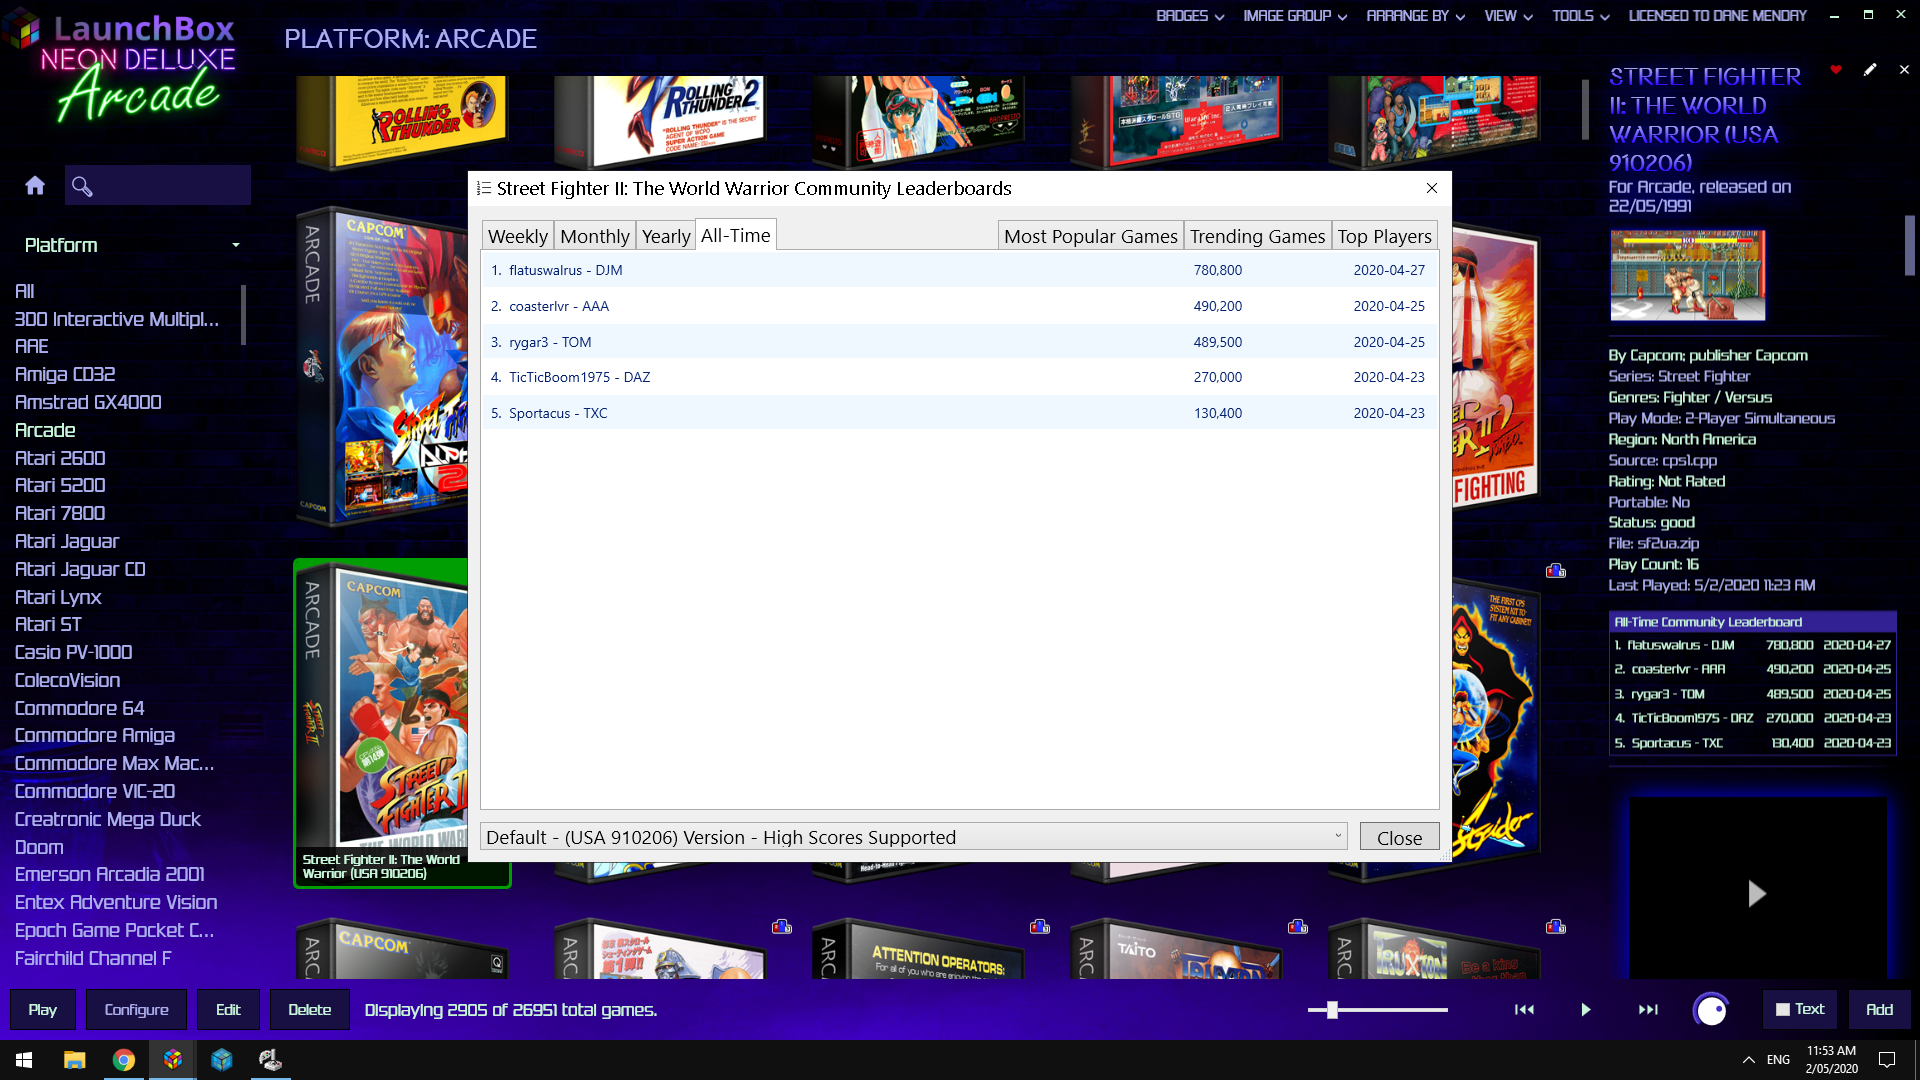Select coasterlvr - AAA leaderboard row

point(959,306)
